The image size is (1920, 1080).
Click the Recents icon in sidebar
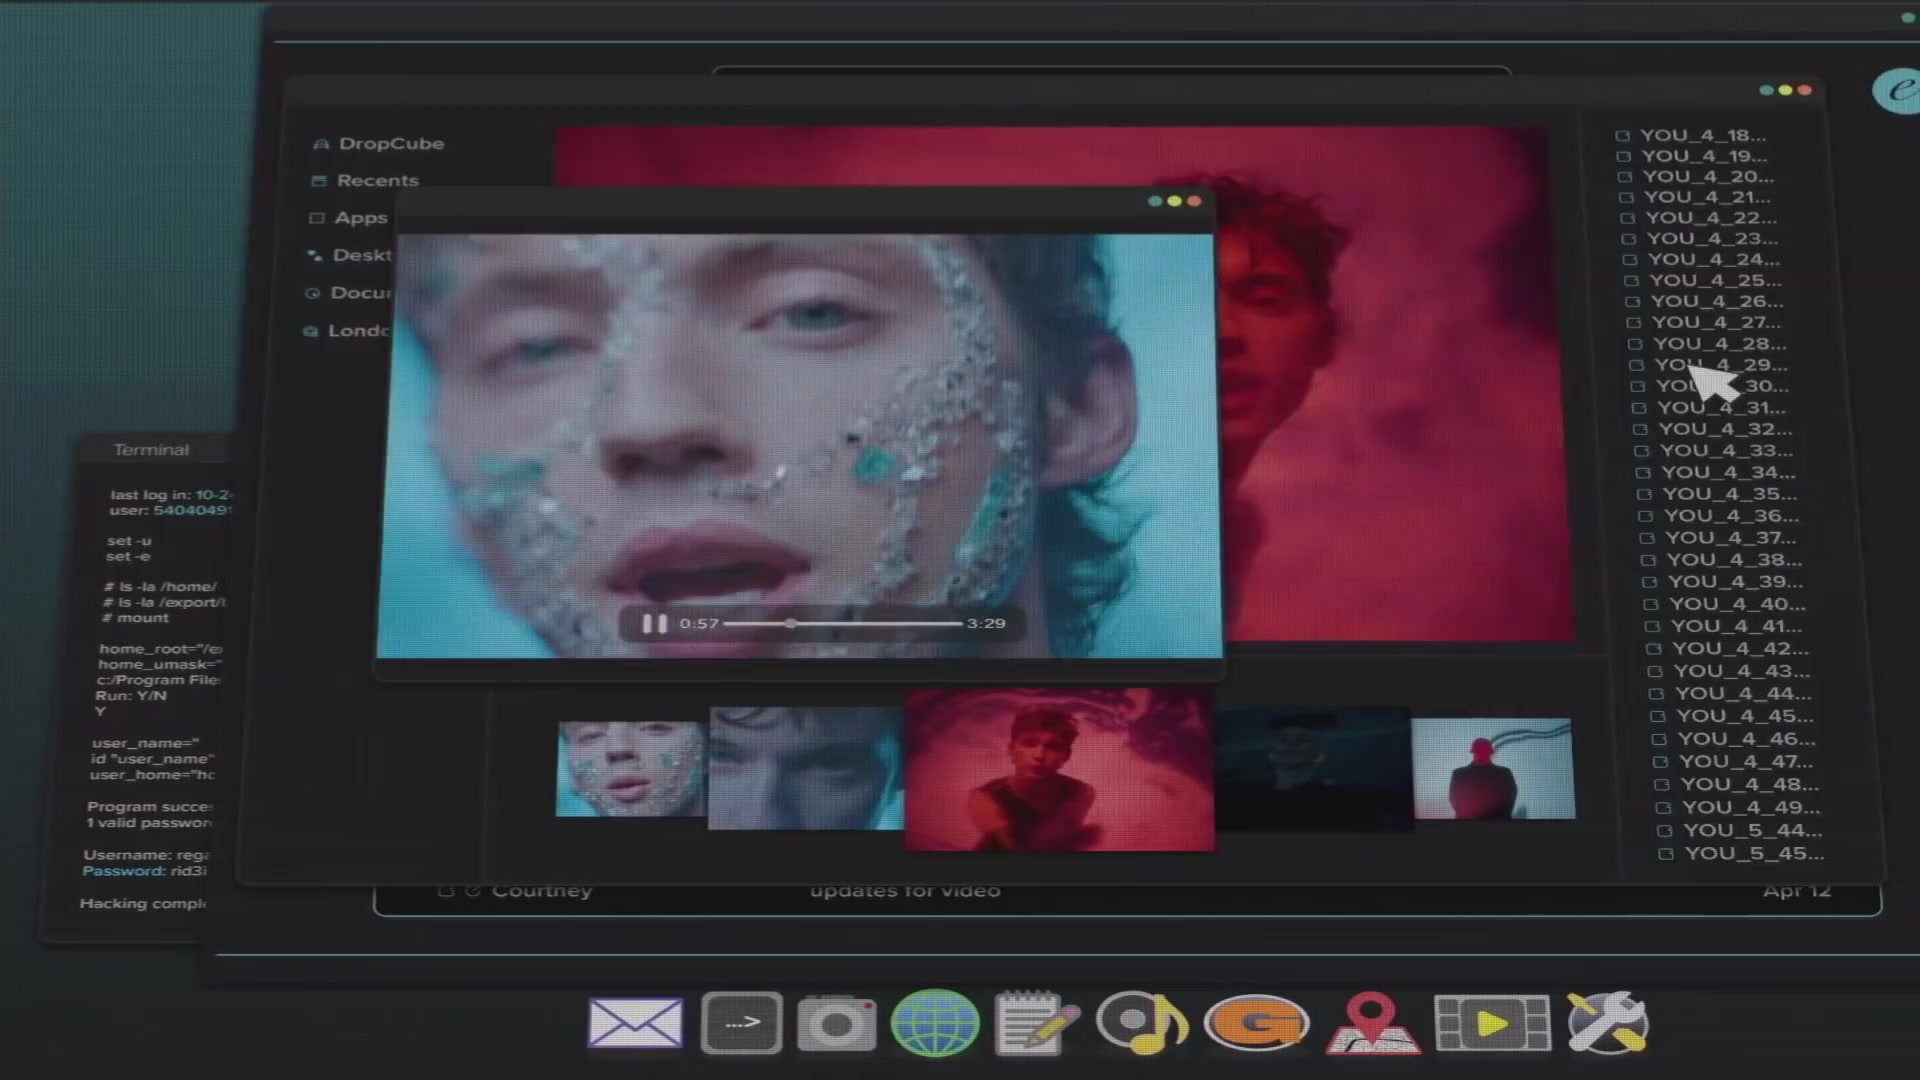(x=319, y=181)
